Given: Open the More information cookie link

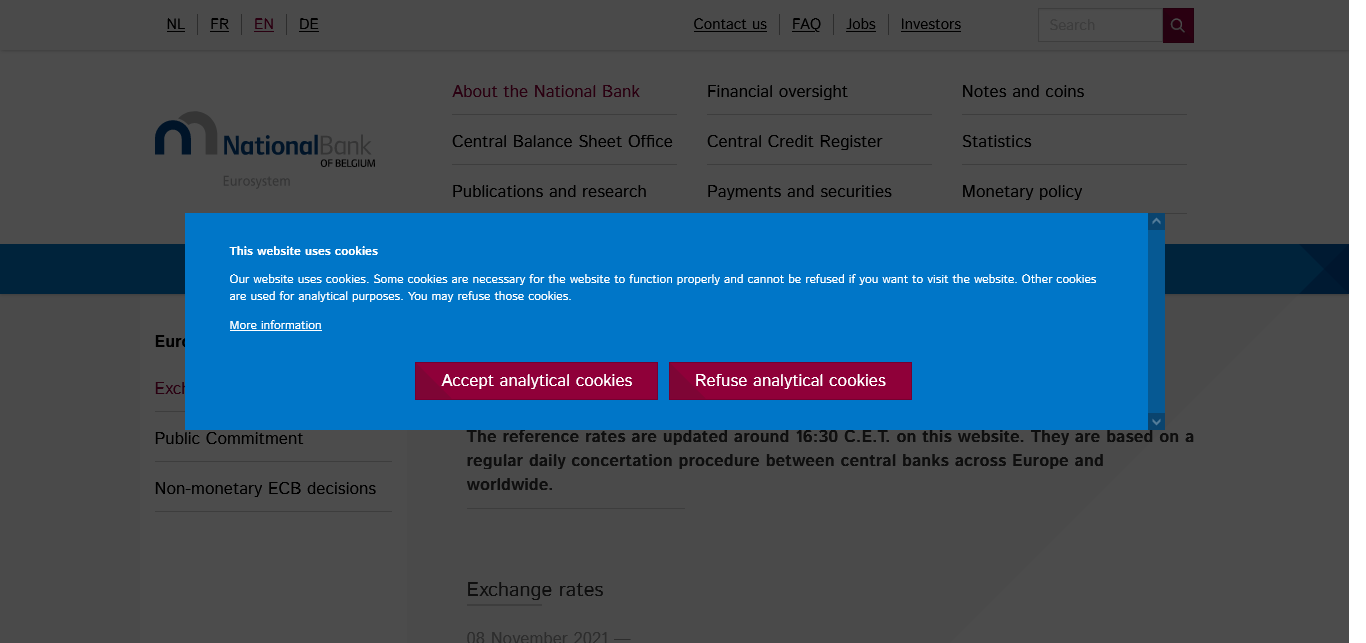Looking at the screenshot, I should (275, 325).
